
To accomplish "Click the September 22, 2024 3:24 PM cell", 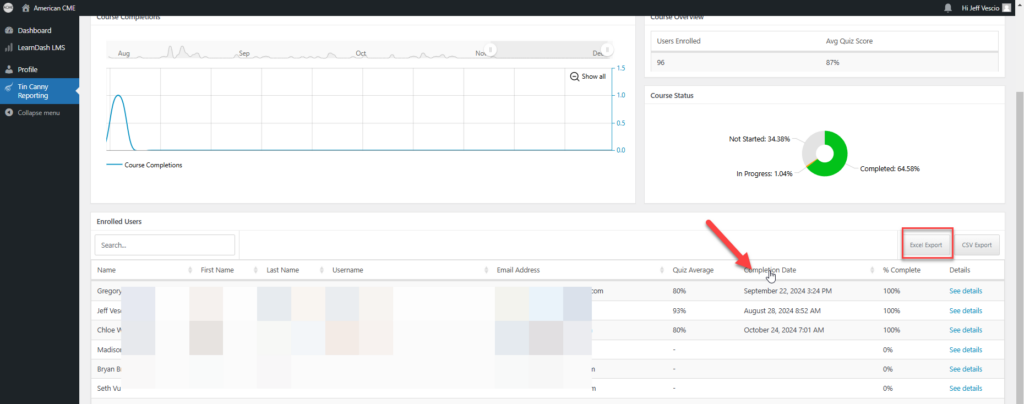I will tap(788, 291).
